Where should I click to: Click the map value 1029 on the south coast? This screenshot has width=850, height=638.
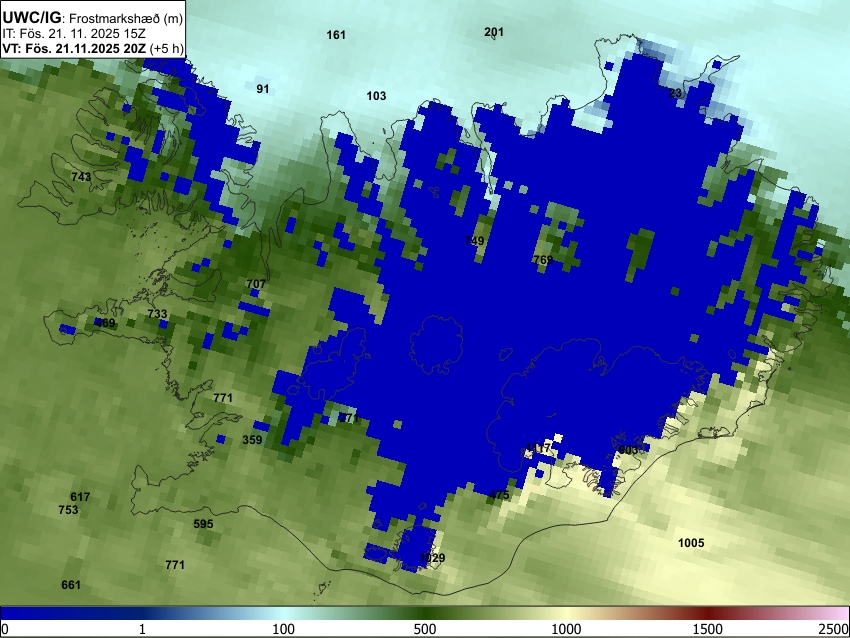pos(432,558)
